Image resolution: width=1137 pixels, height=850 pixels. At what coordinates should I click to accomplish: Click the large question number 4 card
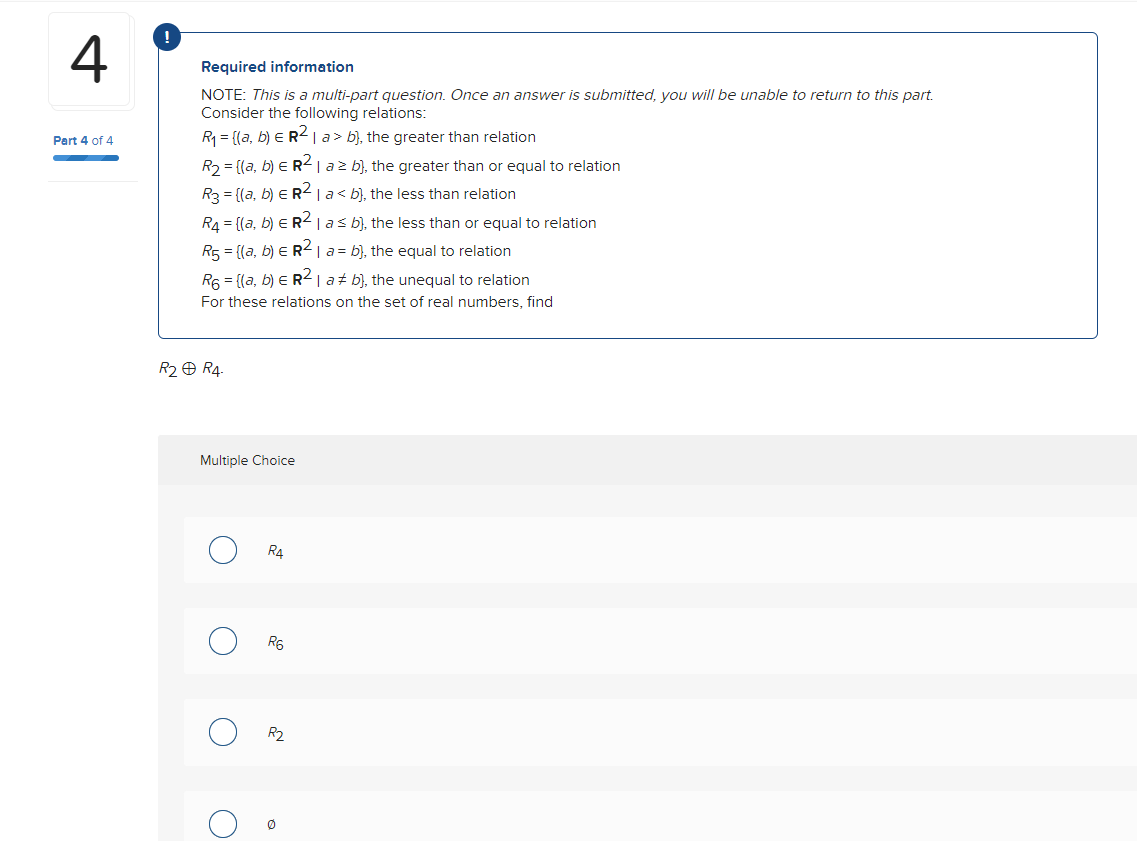tap(89, 60)
